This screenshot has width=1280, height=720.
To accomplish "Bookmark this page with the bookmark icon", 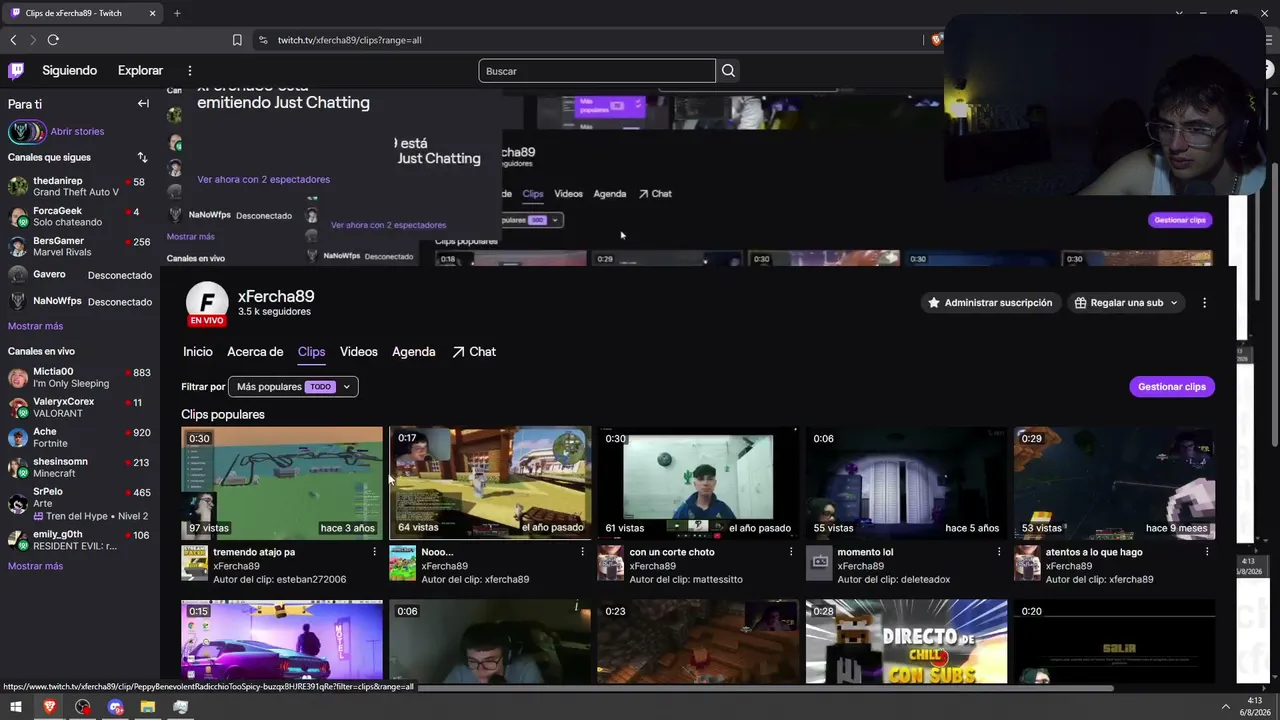I will (x=237, y=40).
